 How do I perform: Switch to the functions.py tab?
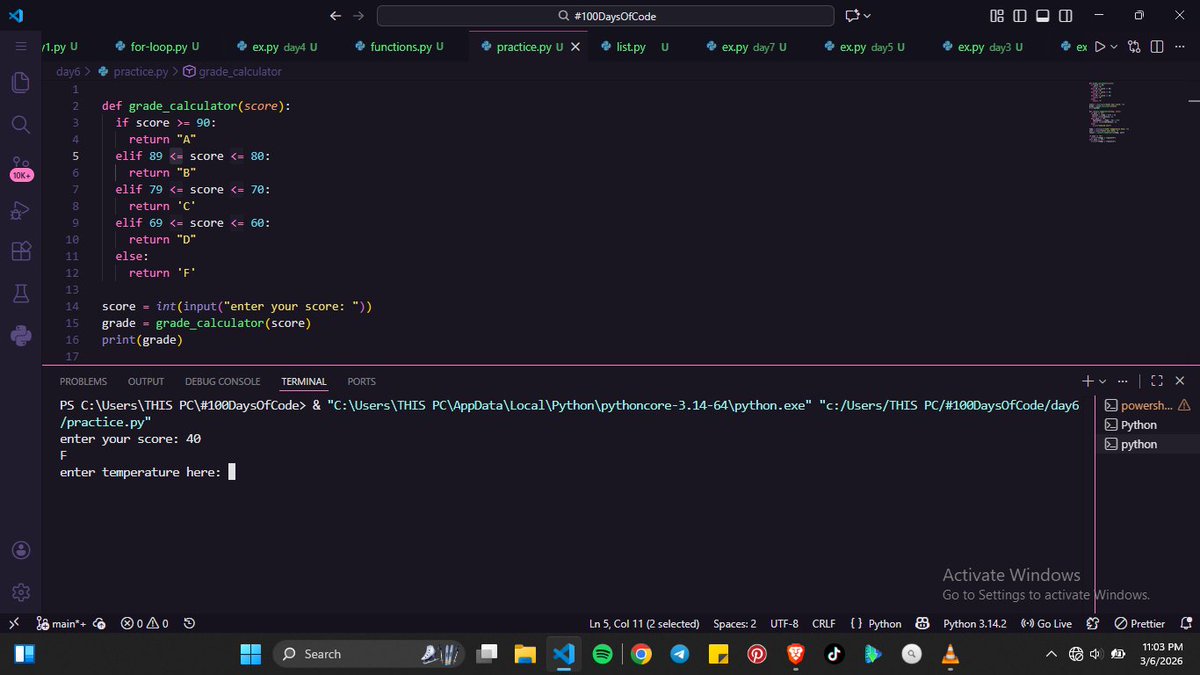[399, 47]
